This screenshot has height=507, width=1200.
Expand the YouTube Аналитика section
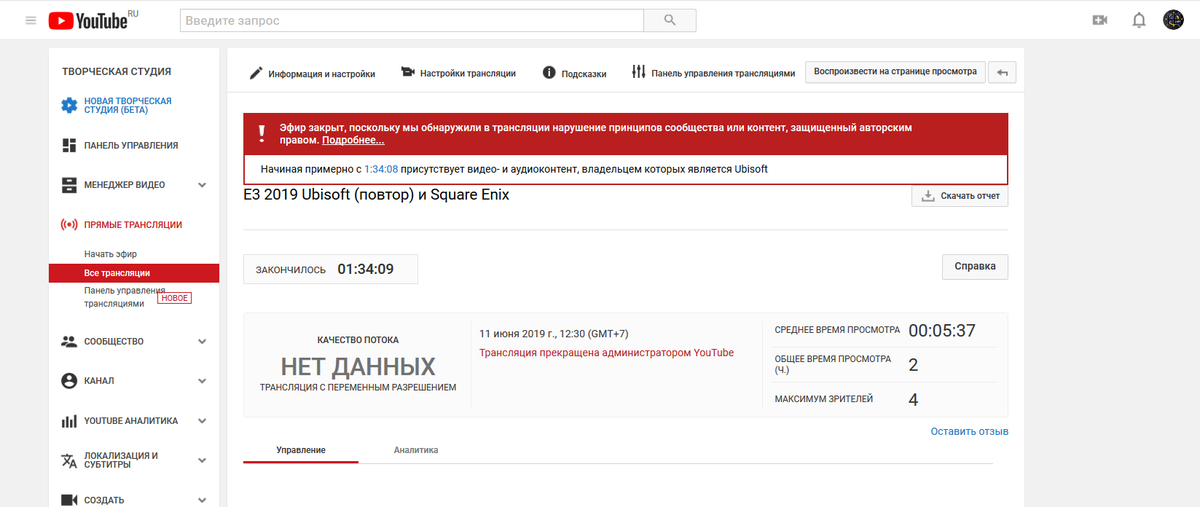[x=202, y=421]
